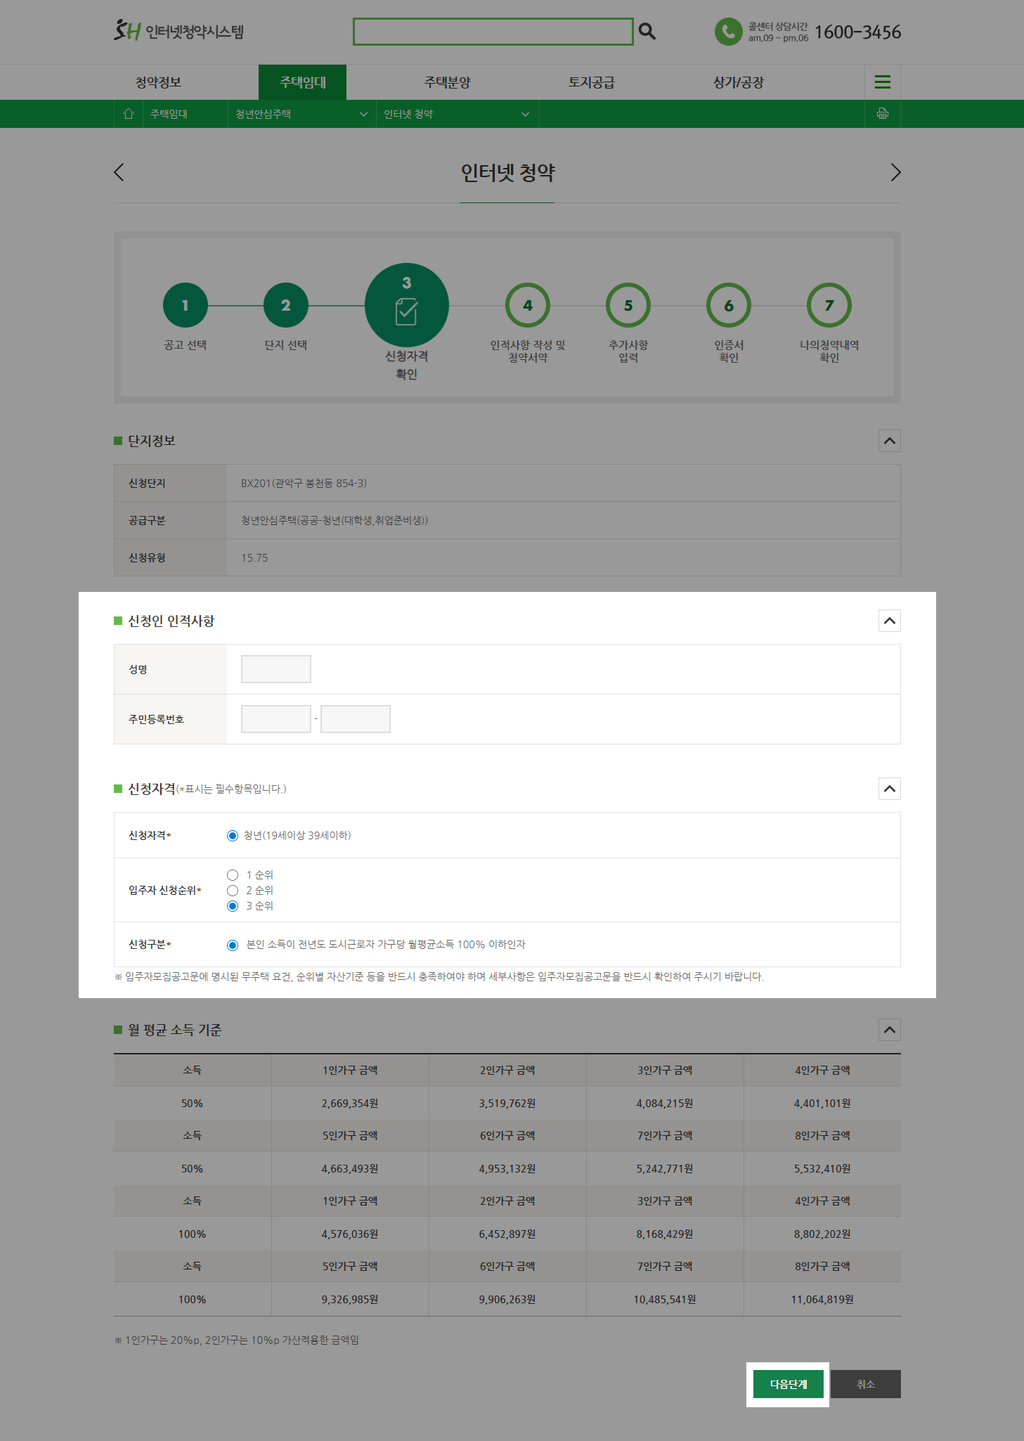Click the 취소 button

click(x=866, y=1384)
